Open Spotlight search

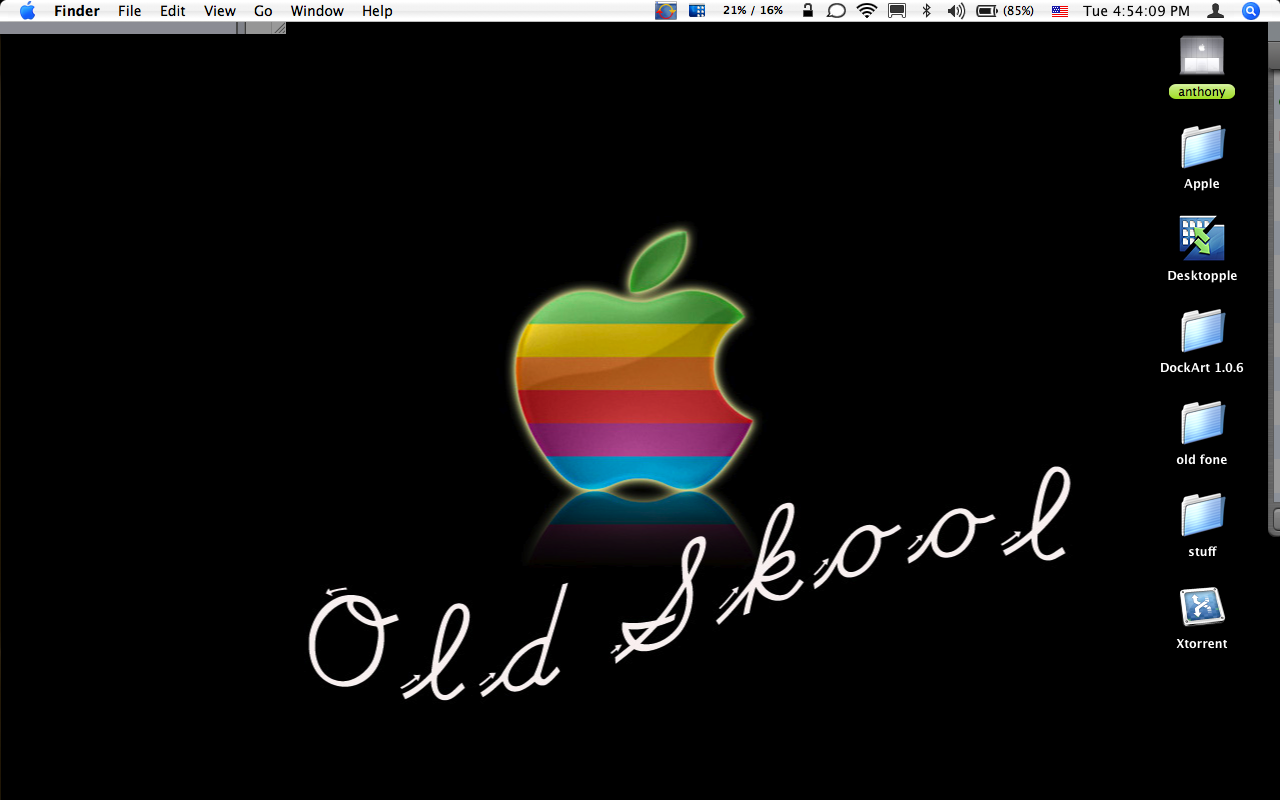(x=1251, y=11)
